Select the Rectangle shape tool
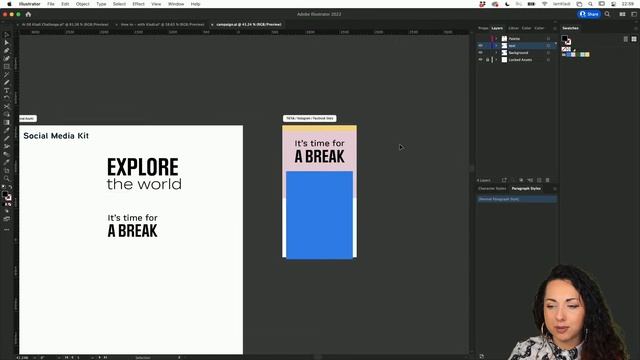The height and width of the screenshot is (360, 640). point(7,67)
